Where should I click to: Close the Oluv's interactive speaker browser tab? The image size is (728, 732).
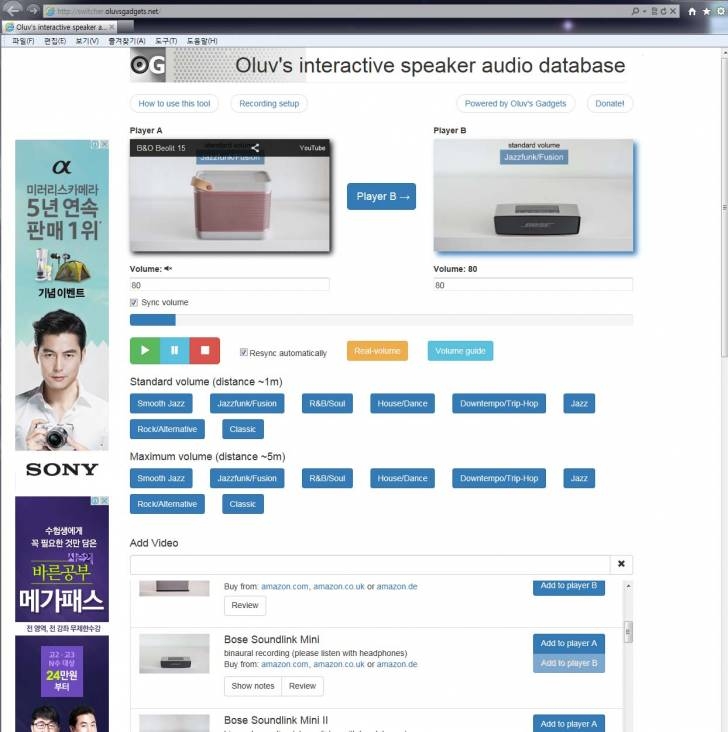coord(112,27)
